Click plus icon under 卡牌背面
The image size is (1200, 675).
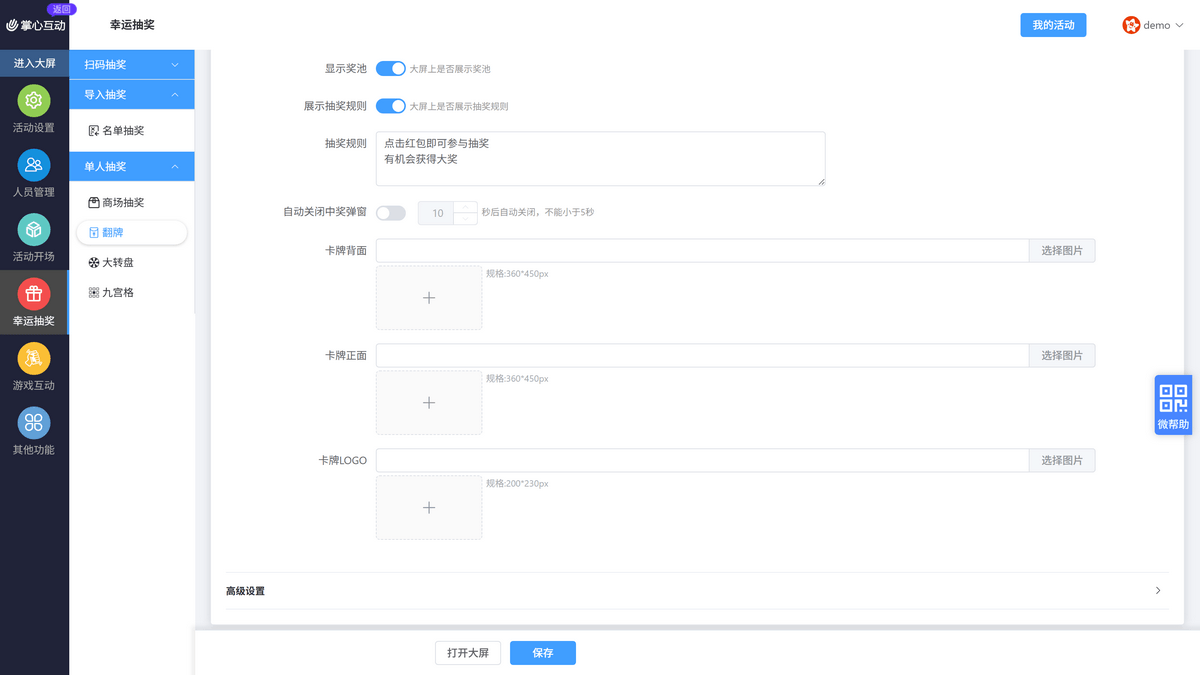pos(429,298)
